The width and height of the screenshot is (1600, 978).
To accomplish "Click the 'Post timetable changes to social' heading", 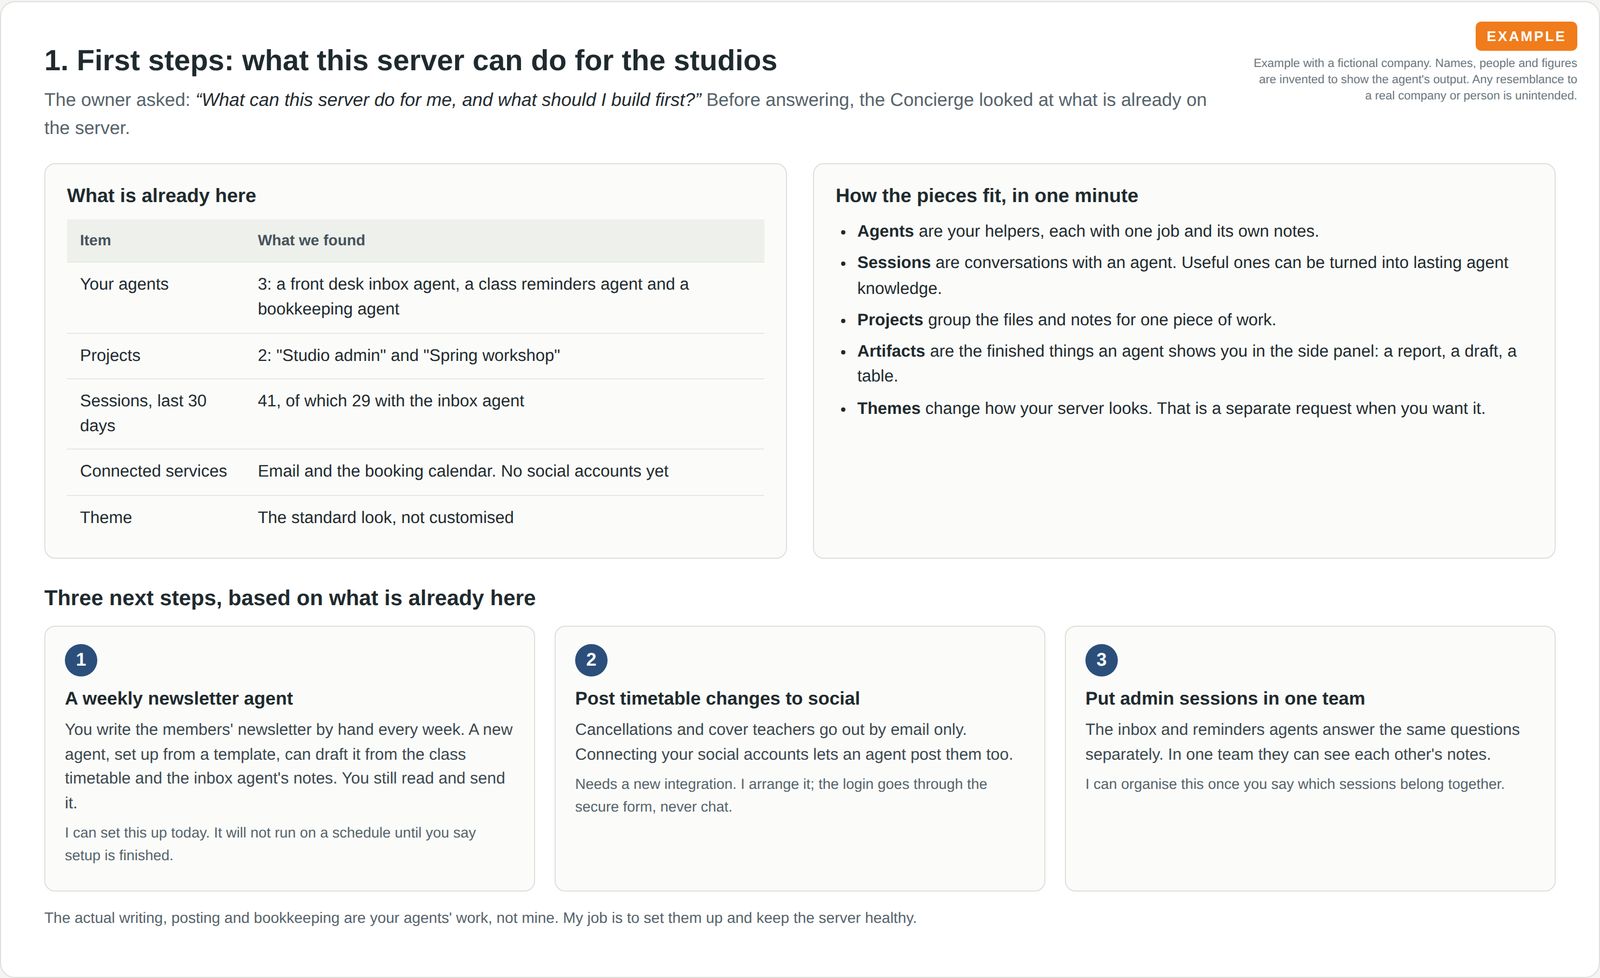I will pyautogui.click(x=717, y=698).
